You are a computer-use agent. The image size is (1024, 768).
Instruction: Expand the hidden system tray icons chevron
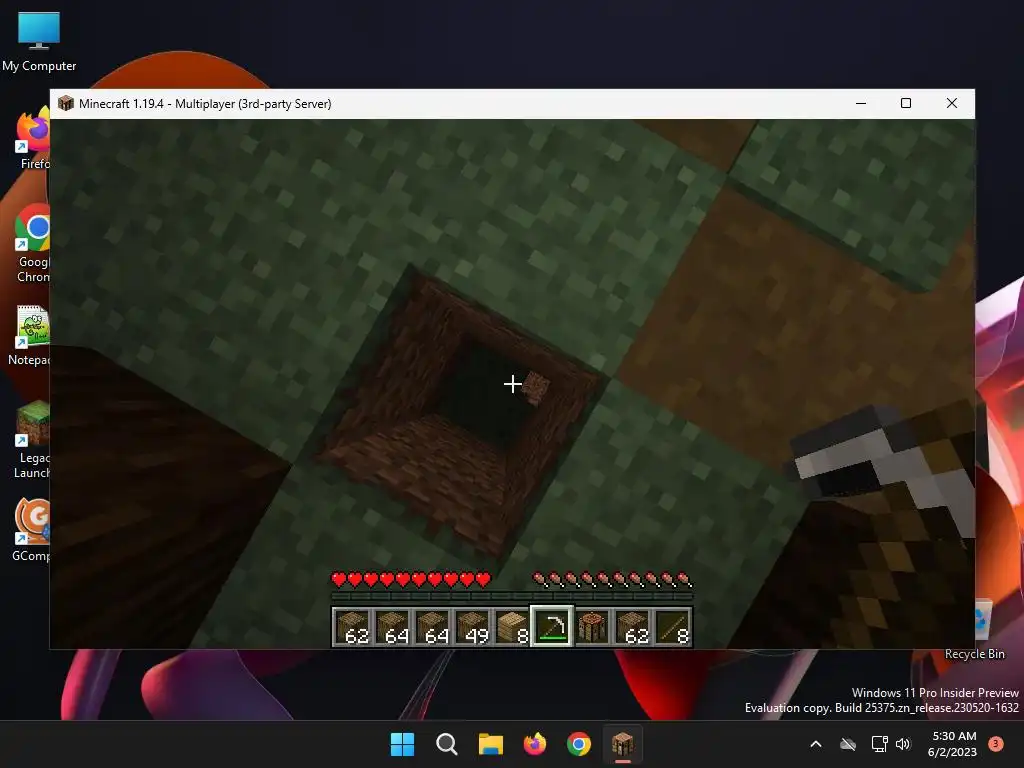(x=816, y=744)
